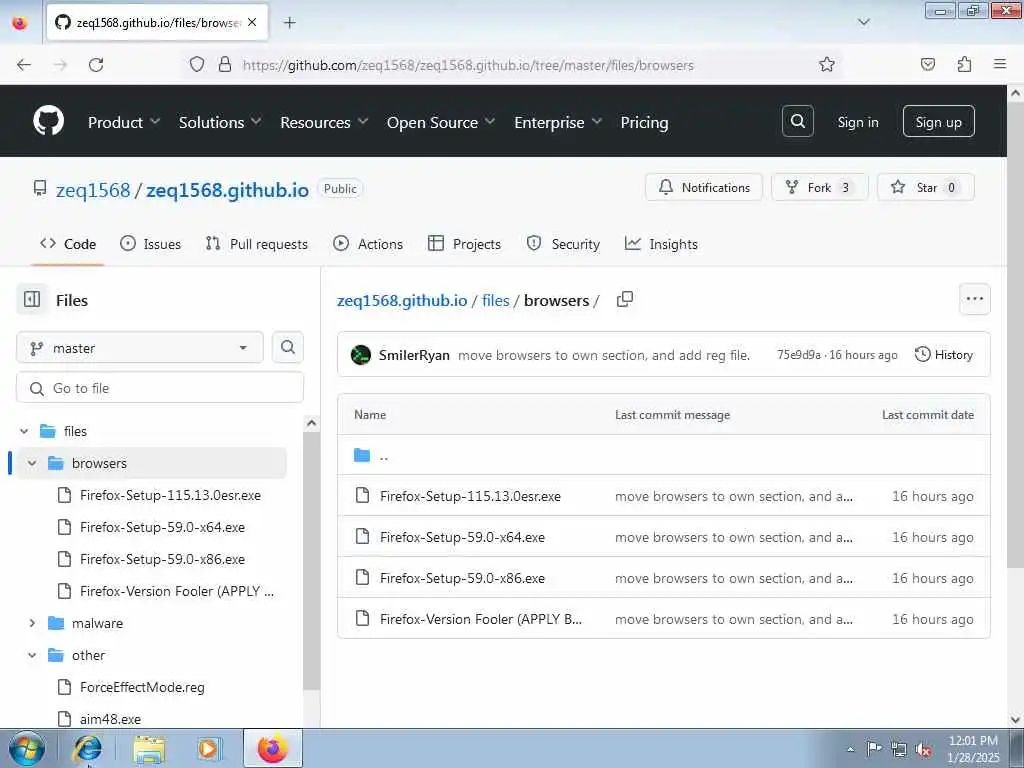Click the padlock site information icon
The image size is (1024, 768).
(225, 64)
